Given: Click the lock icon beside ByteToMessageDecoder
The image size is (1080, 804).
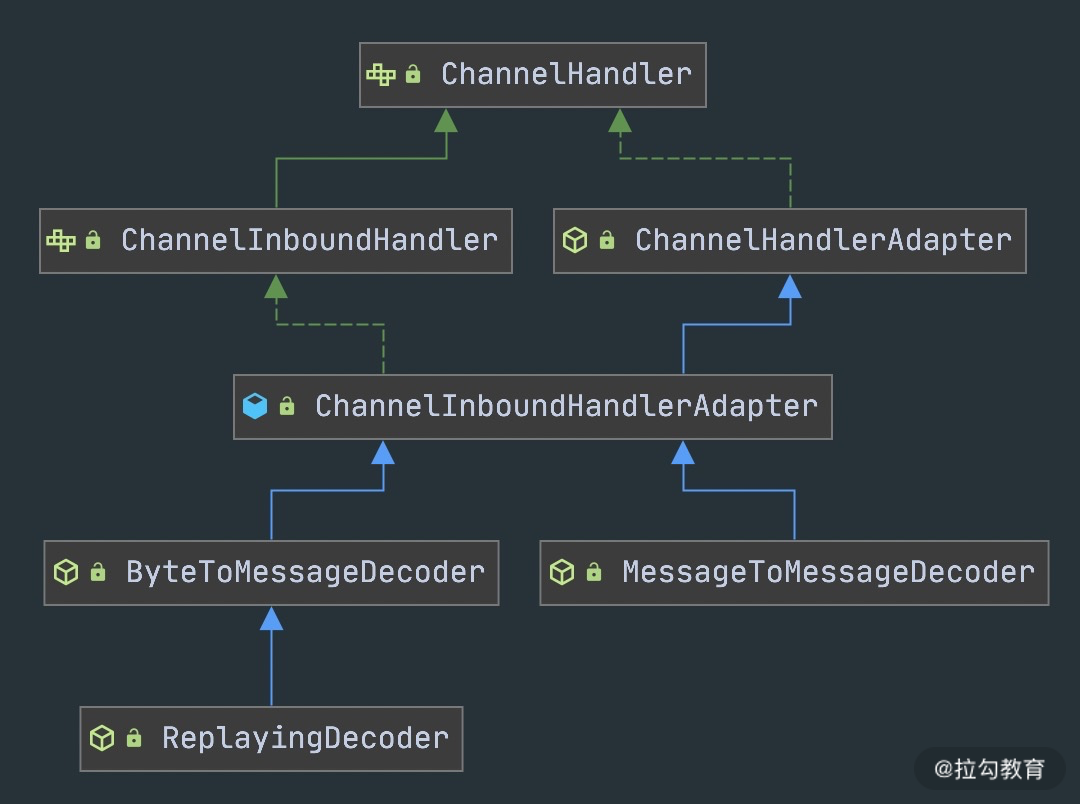Looking at the screenshot, I should click(x=98, y=572).
